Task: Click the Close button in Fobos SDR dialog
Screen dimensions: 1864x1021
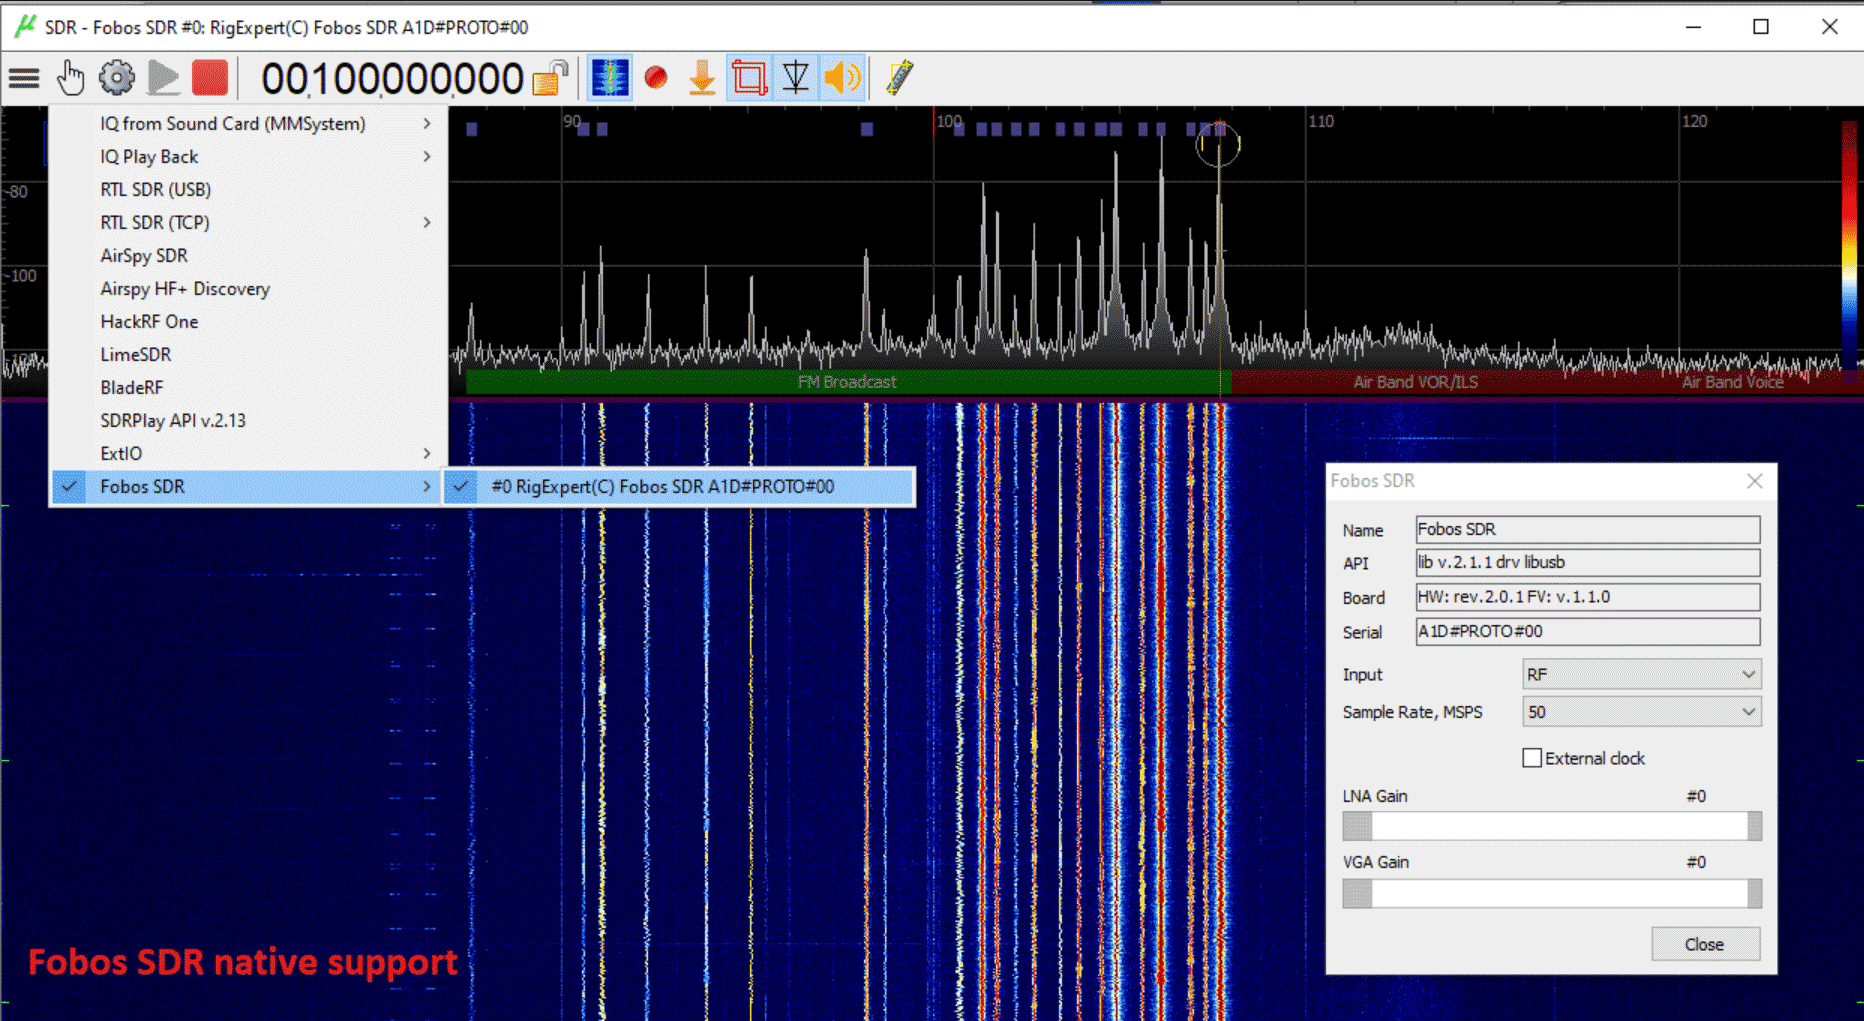Action: 1705,944
